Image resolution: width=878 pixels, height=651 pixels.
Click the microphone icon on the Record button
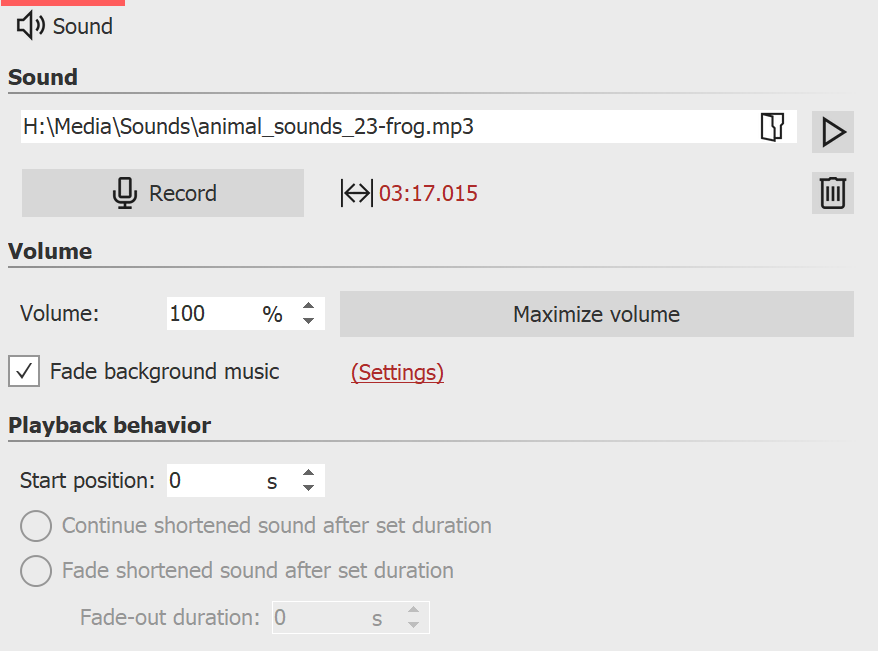tap(123, 192)
